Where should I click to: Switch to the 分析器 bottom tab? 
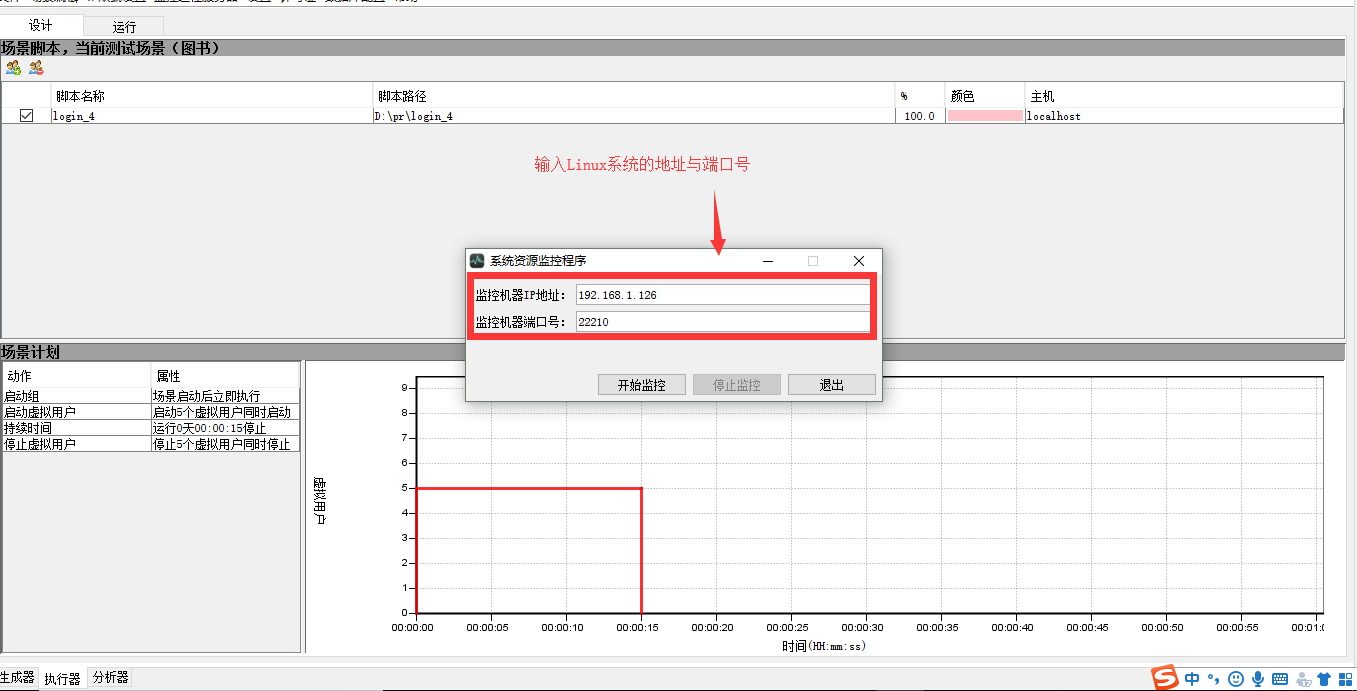coord(110,678)
